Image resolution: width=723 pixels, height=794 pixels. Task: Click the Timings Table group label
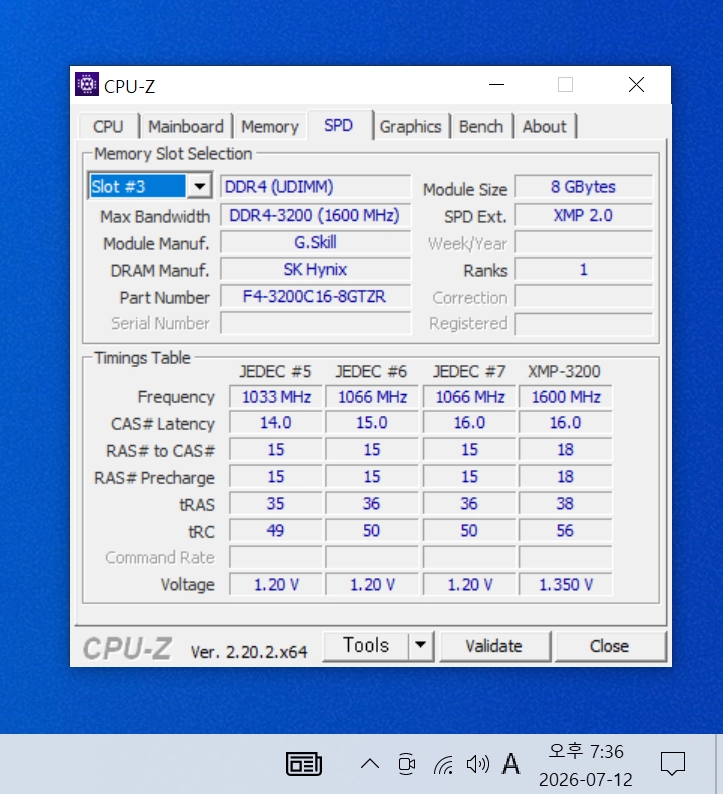(142, 358)
